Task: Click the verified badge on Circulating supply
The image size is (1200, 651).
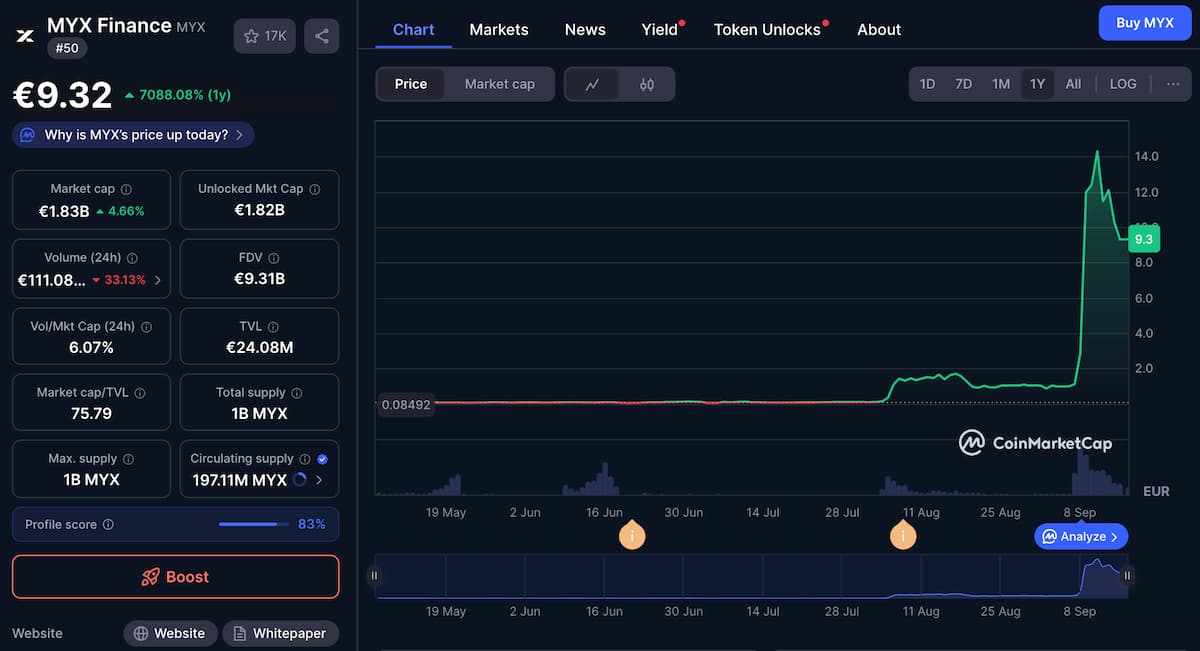Action: pos(322,459)
